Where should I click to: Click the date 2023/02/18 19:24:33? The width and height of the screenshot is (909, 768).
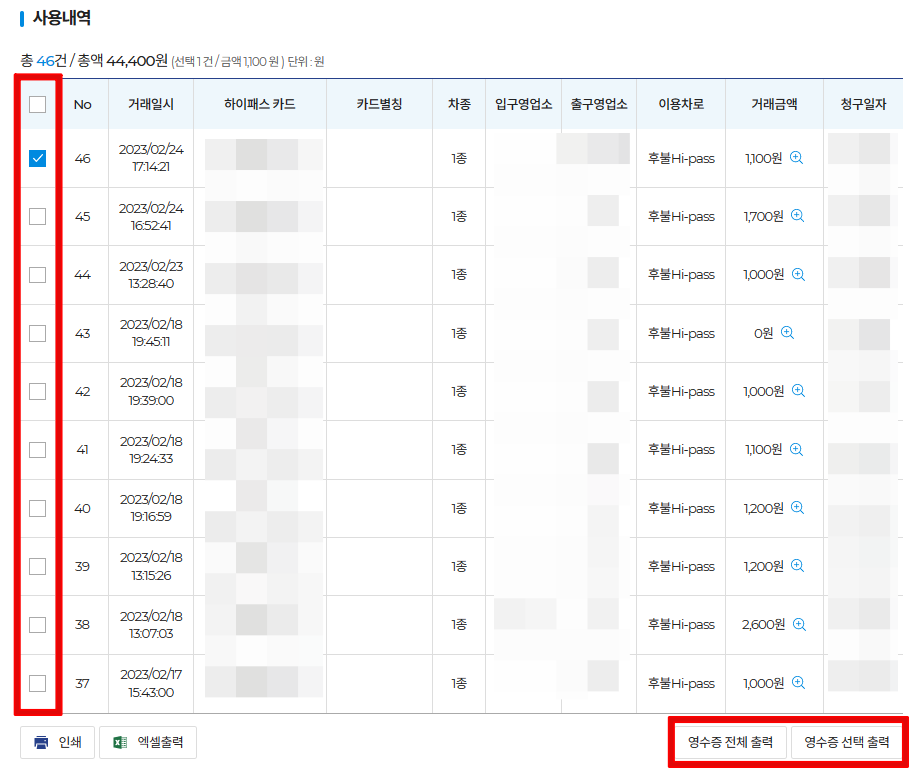(x=151, y=450)
